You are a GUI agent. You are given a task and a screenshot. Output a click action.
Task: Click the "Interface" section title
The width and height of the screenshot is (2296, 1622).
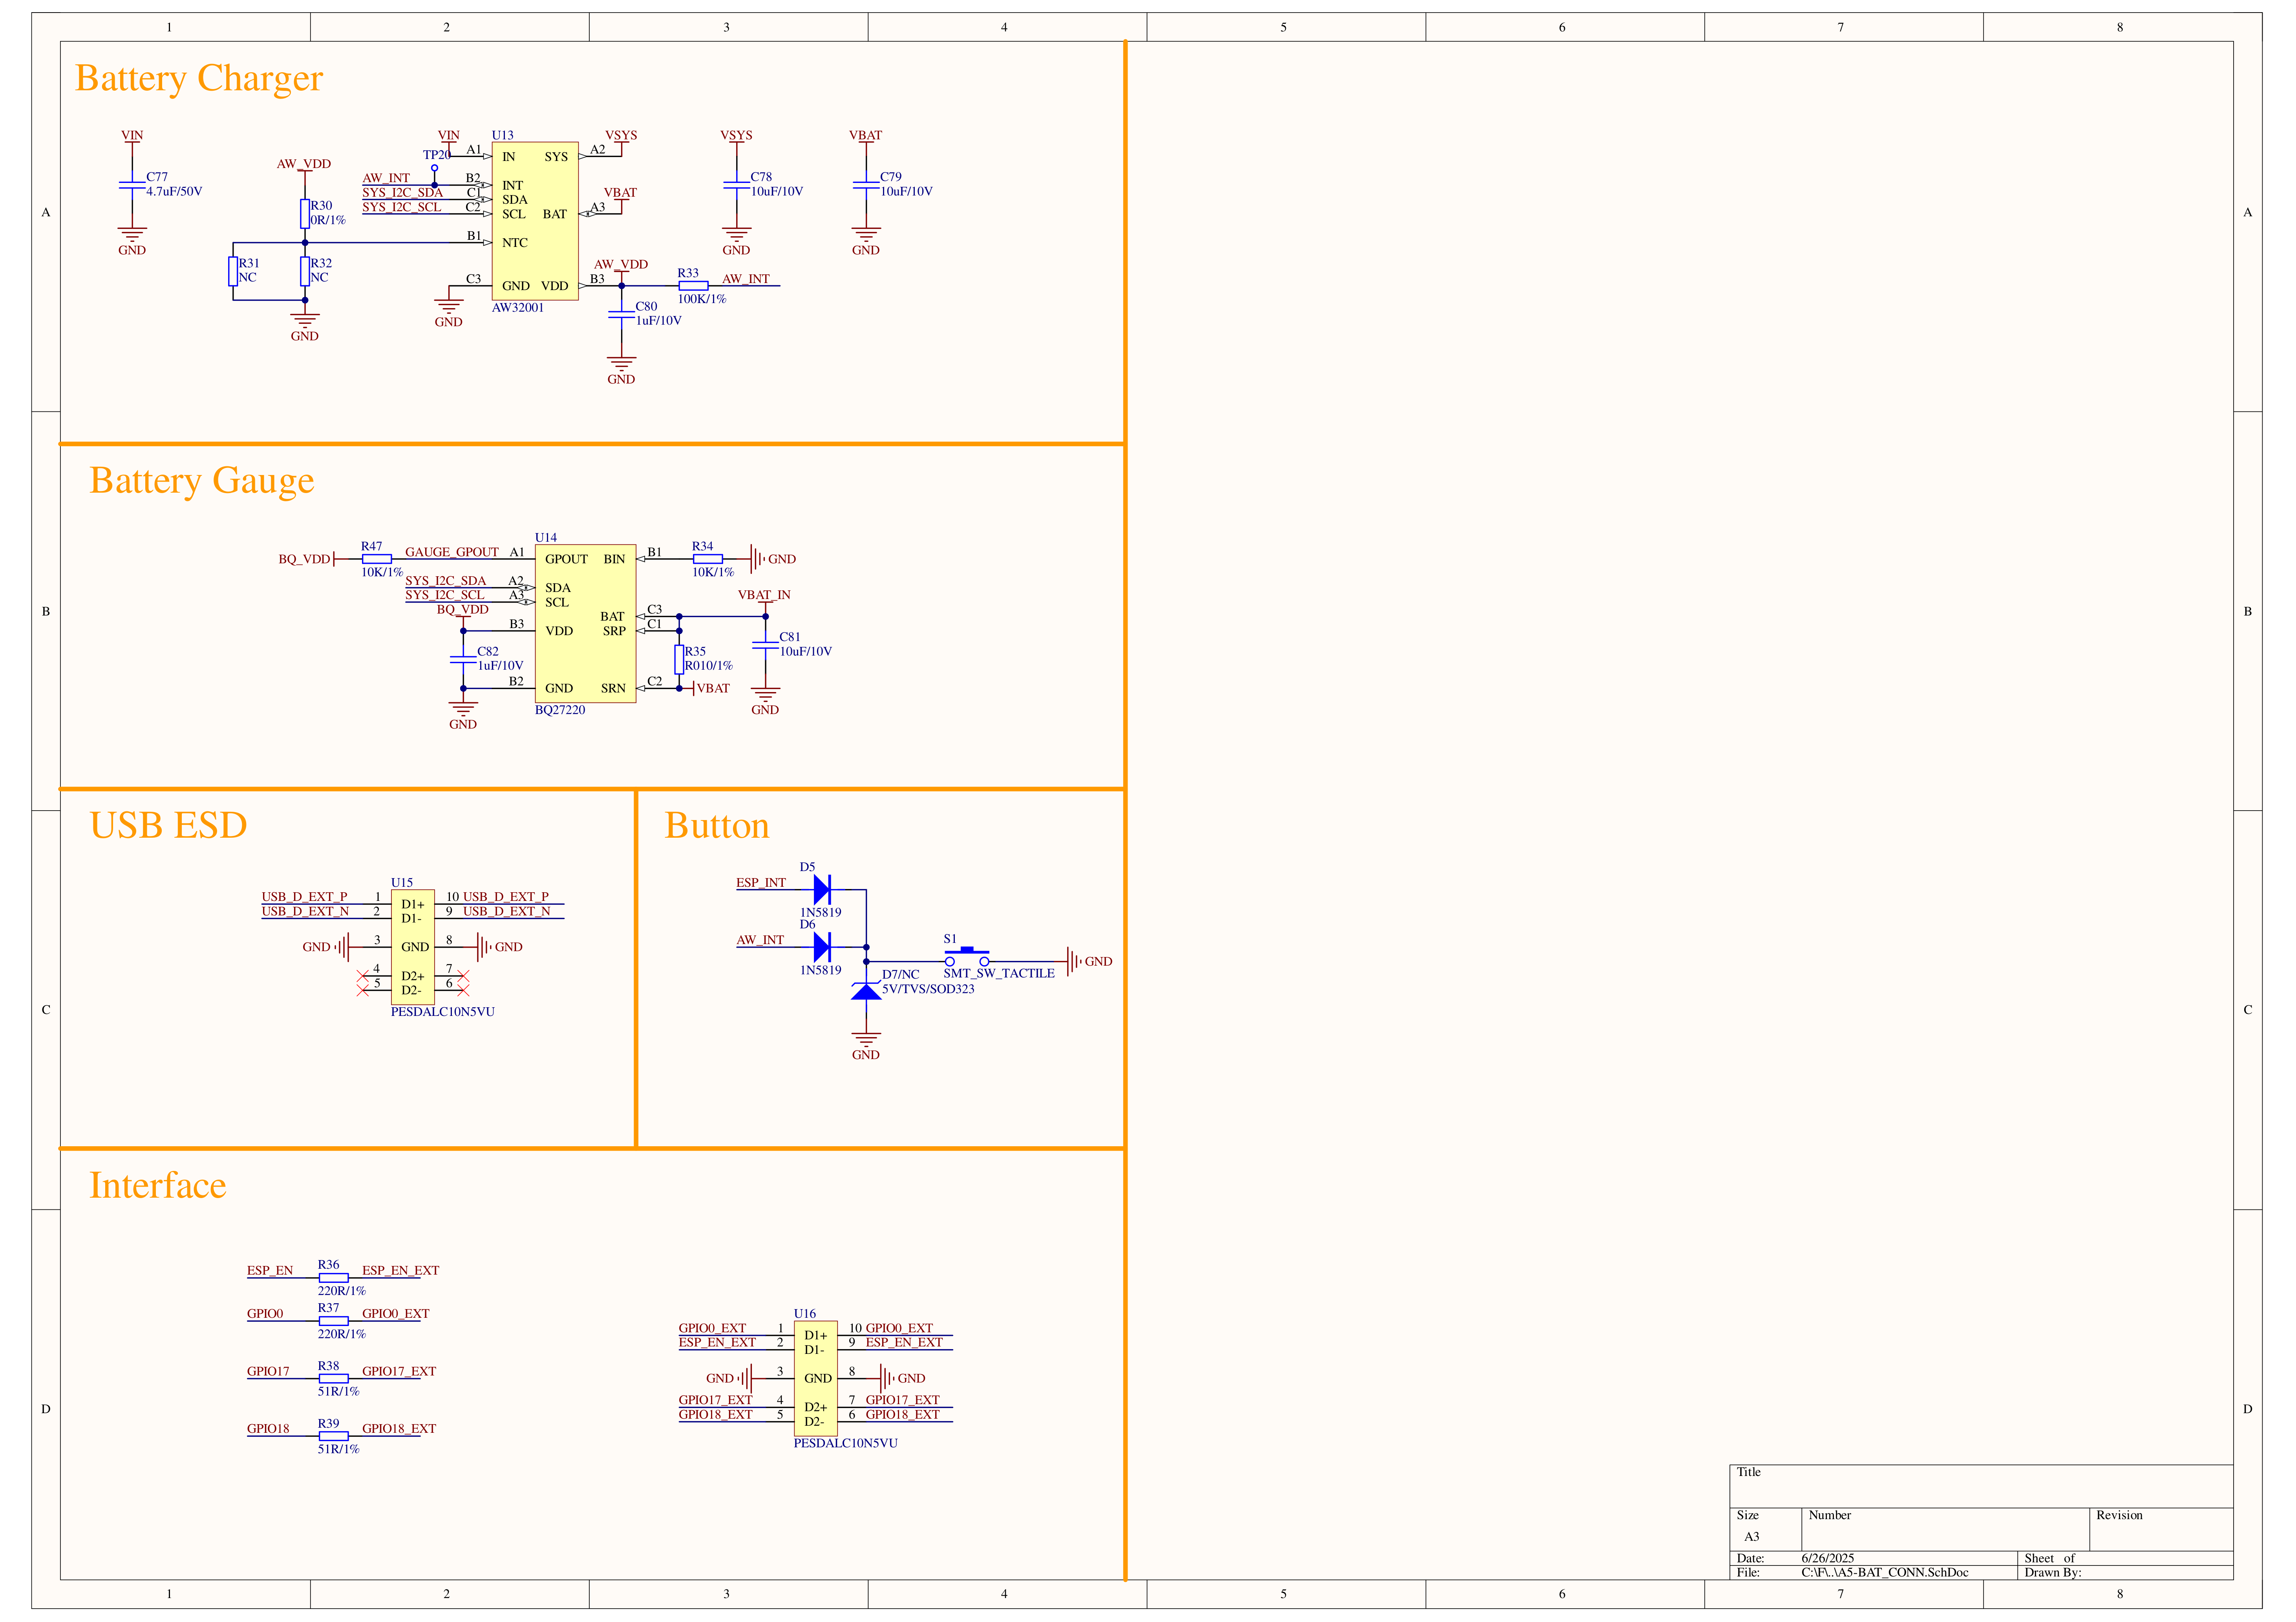158,1185
